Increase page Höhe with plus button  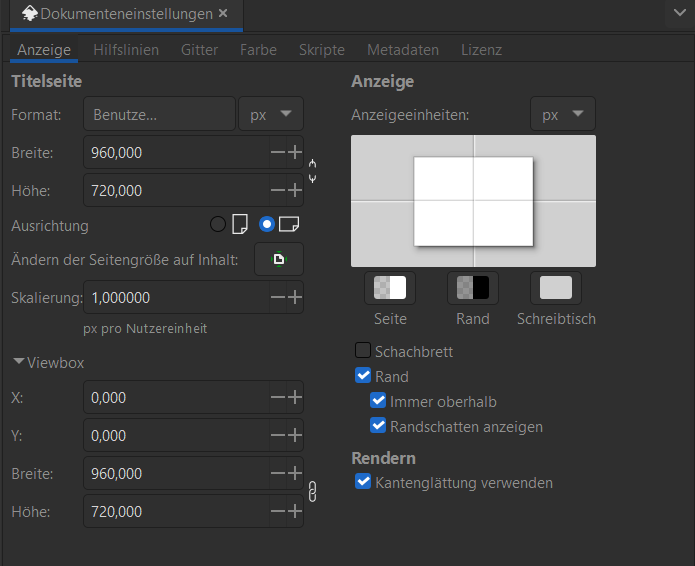point(295,190)
